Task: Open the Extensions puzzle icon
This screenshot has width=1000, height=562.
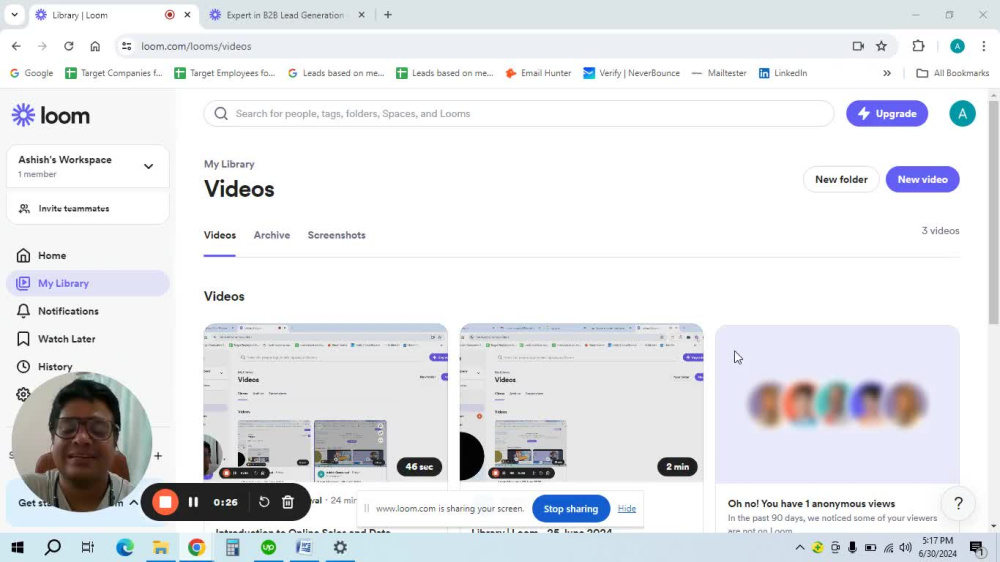Action: [x=918, y=46]
